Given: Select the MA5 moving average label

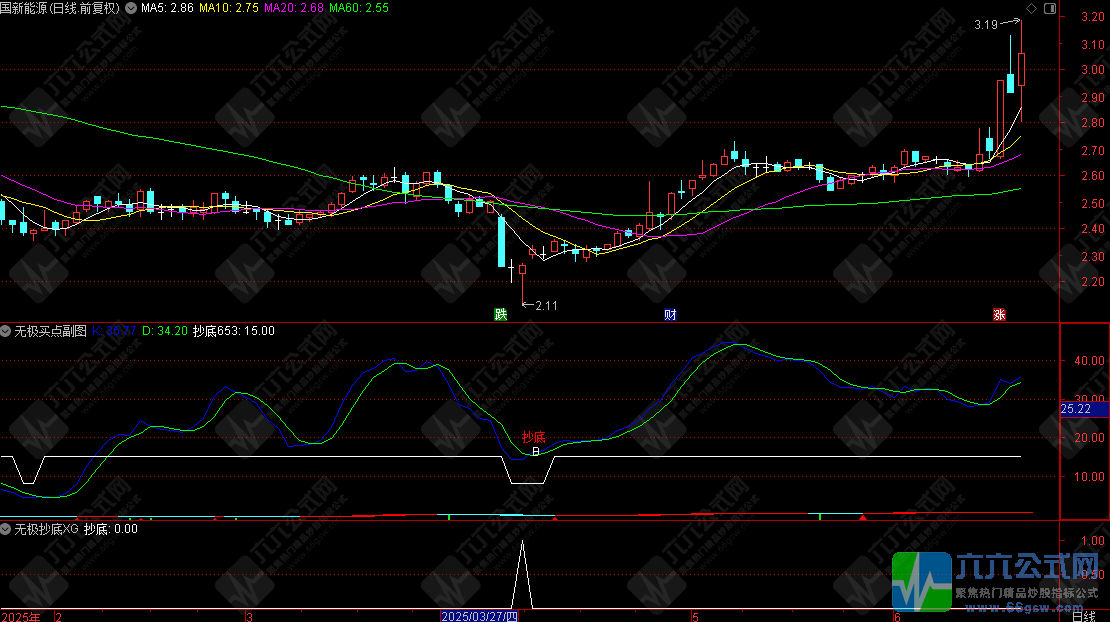Looking at the screenshot, I should [166, 8].
